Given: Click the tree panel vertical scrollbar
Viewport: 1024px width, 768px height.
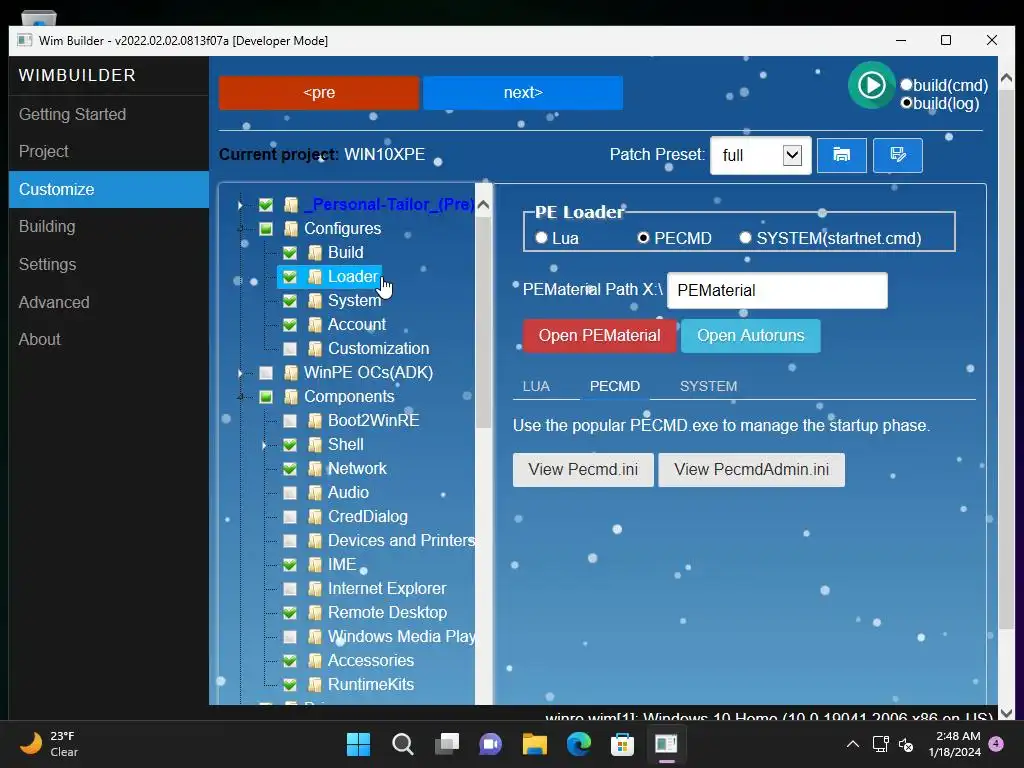Looking at the screenshot, I should (x=483, y=323).
